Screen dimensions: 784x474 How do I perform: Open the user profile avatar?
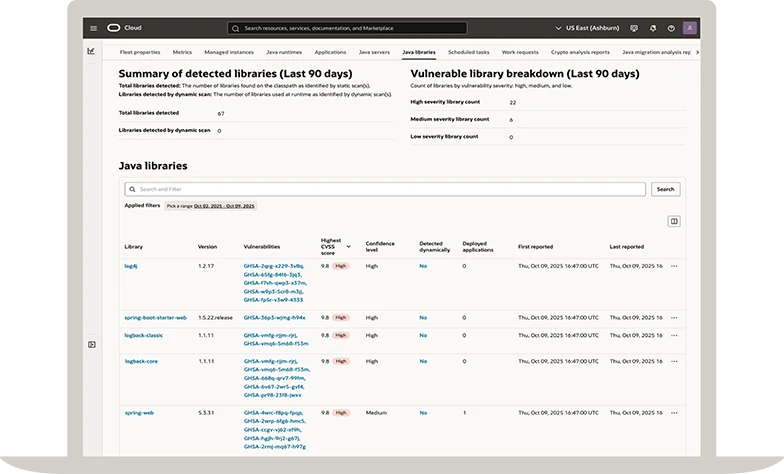[x=691, y=28]
